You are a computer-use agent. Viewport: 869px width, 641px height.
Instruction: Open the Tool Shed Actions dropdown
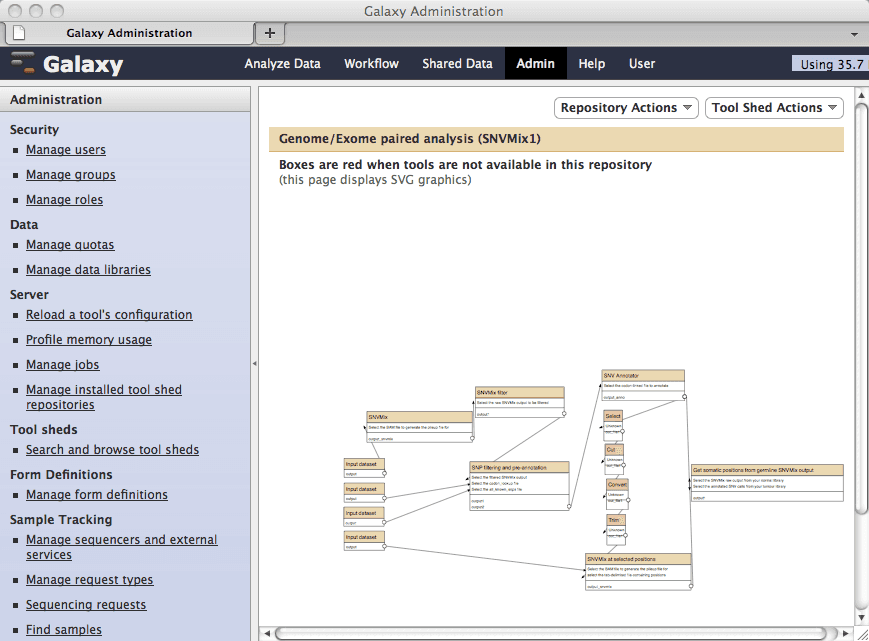coord(775,108)
